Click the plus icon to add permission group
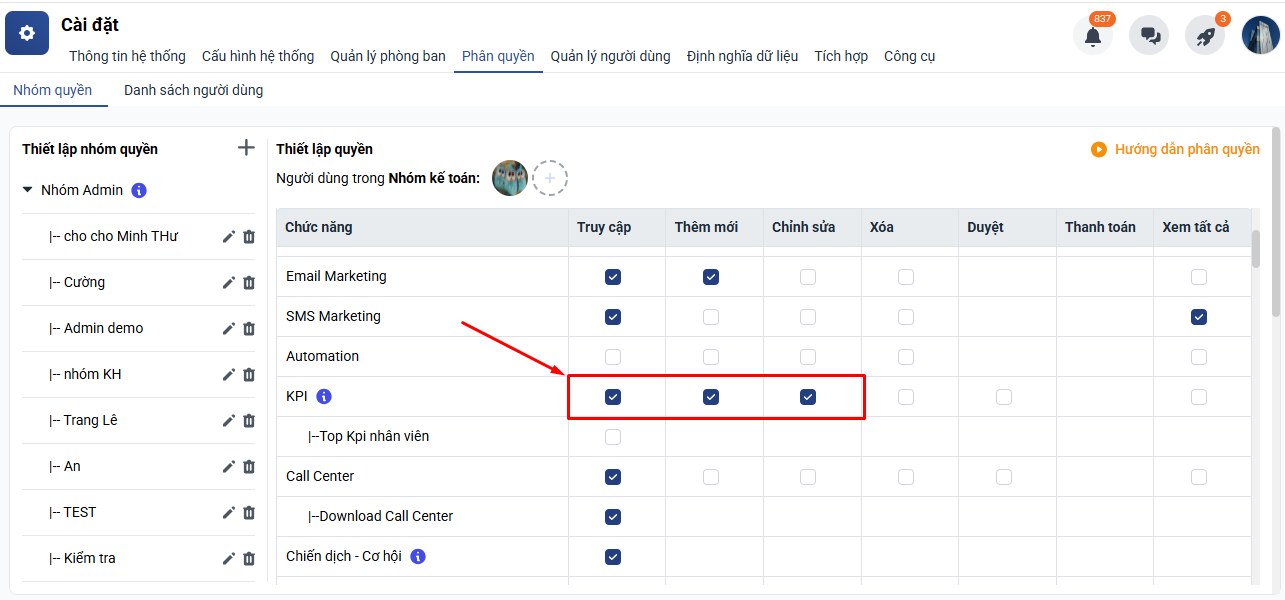This screenshot has width=1285, height=600. (246, 148)
